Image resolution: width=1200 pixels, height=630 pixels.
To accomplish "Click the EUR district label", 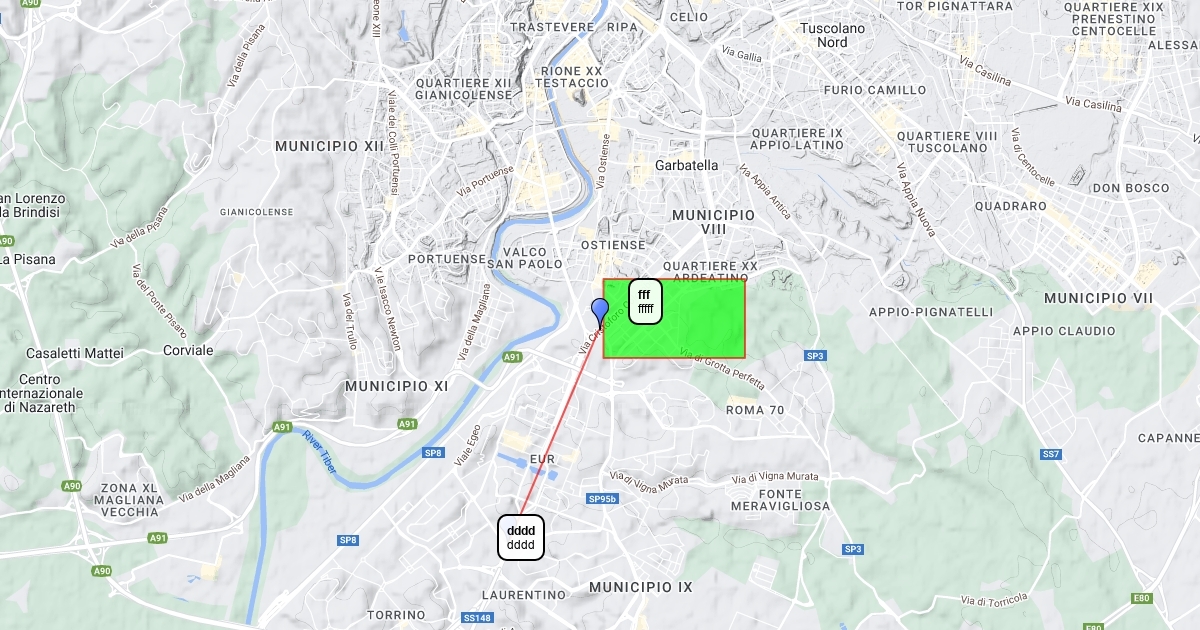I will 541,460.
